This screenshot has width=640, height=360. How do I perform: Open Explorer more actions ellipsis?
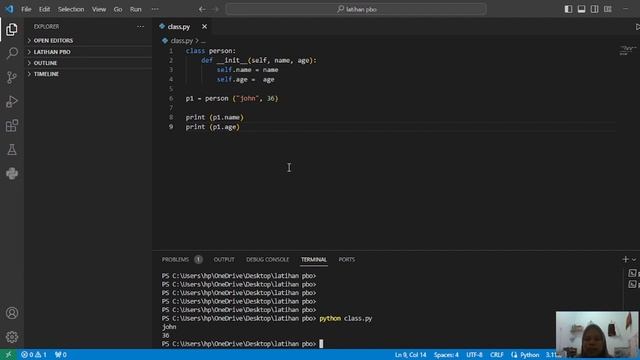tap(140, 27)
